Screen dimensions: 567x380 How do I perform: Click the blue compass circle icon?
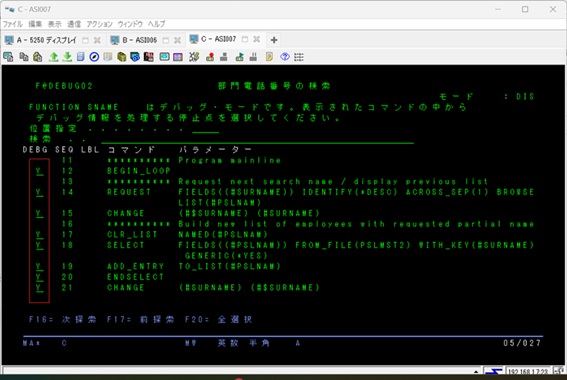94,57
